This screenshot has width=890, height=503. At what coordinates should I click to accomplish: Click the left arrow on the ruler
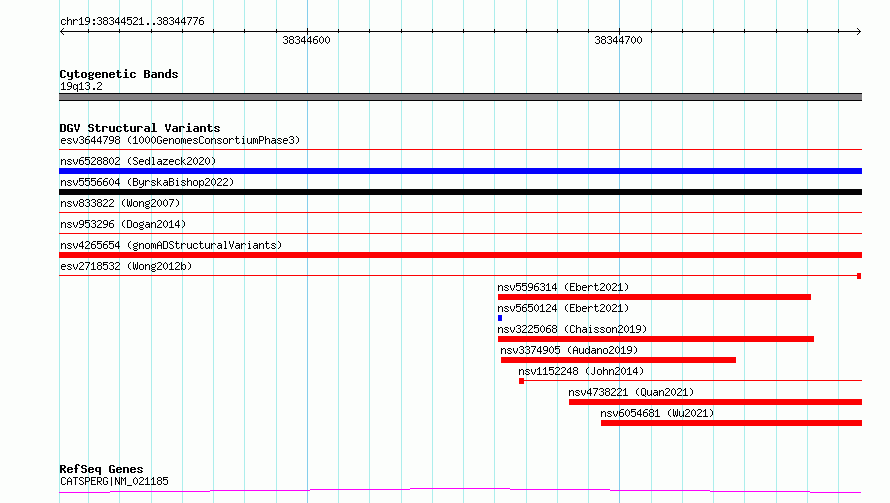pyautogui.click(x=63, y=32)
